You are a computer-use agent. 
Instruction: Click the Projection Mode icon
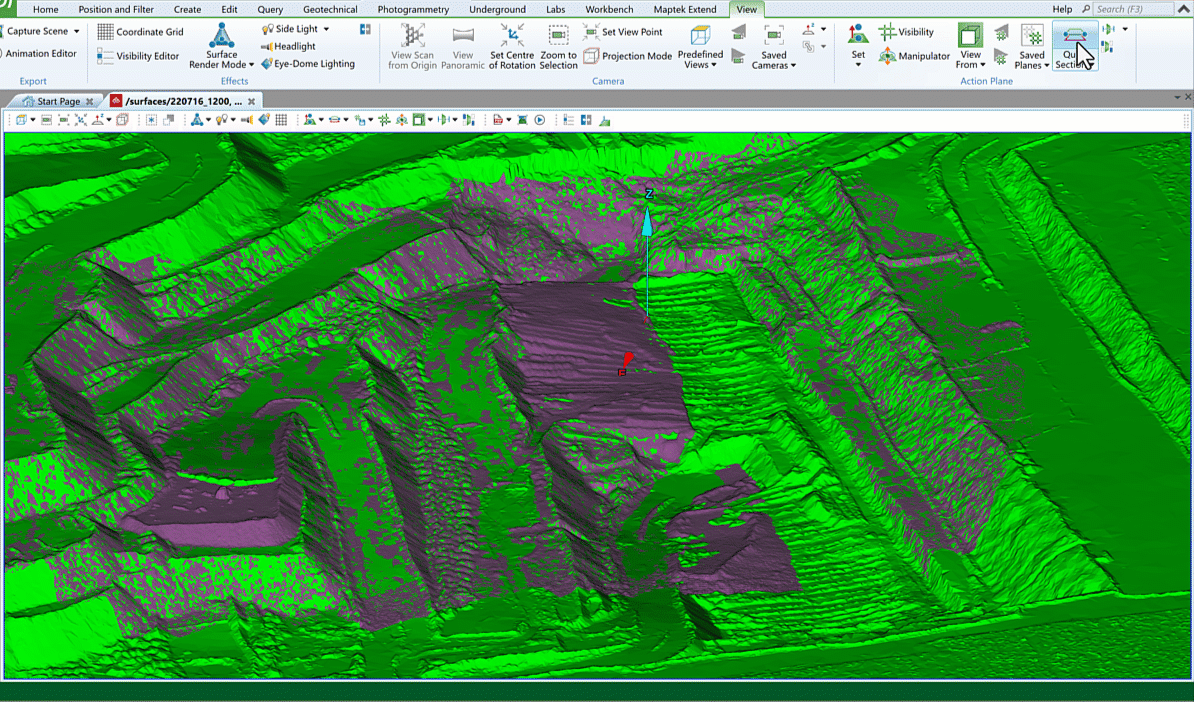628,56
